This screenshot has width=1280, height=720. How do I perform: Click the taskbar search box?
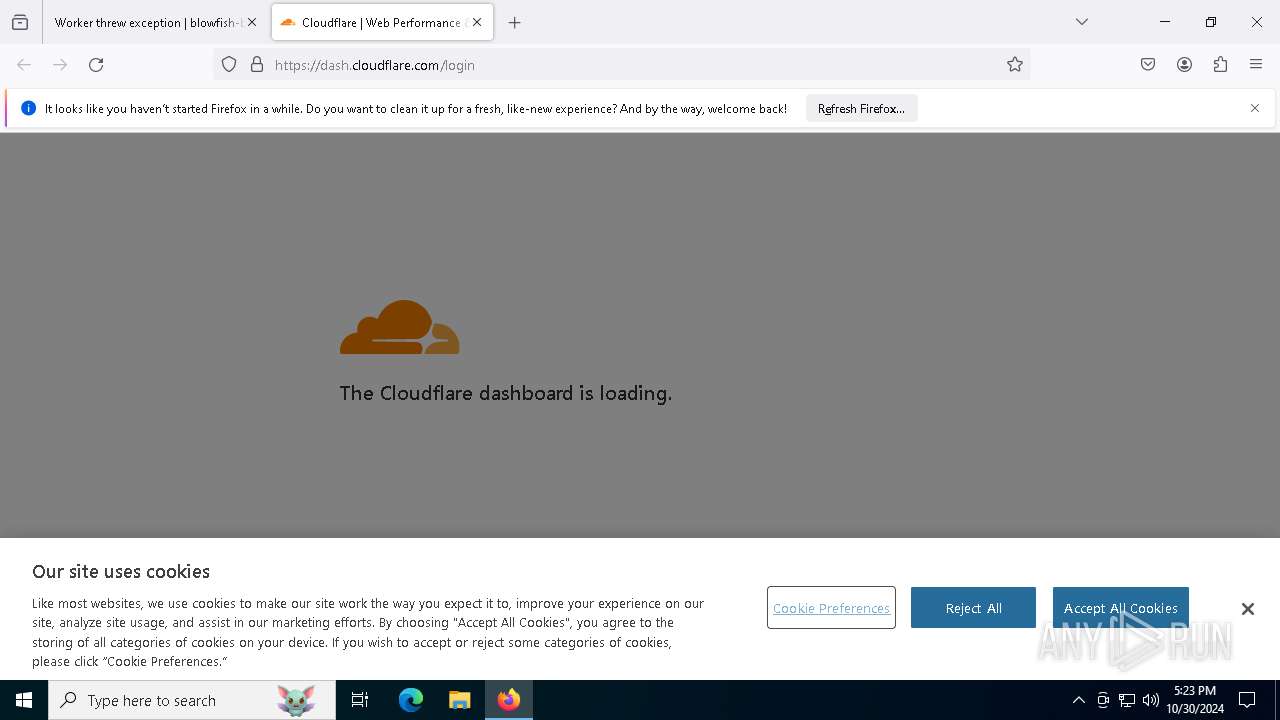(192, 700)
